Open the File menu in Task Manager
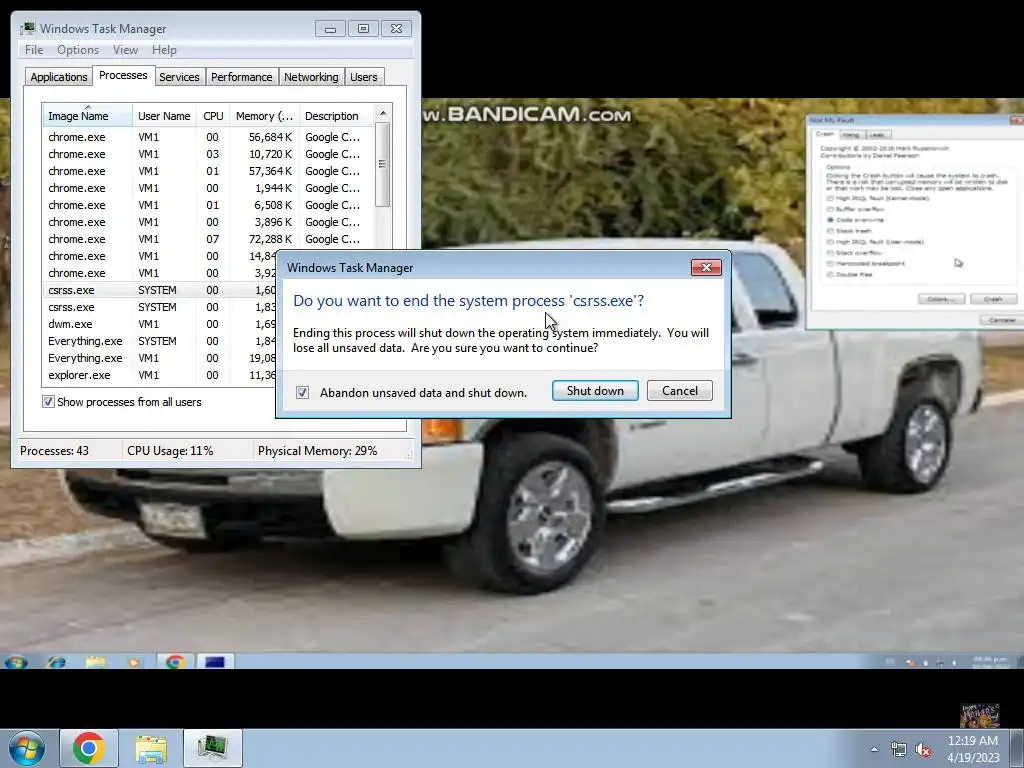This screenshot has height=768, width=1024. coord(34,50)
